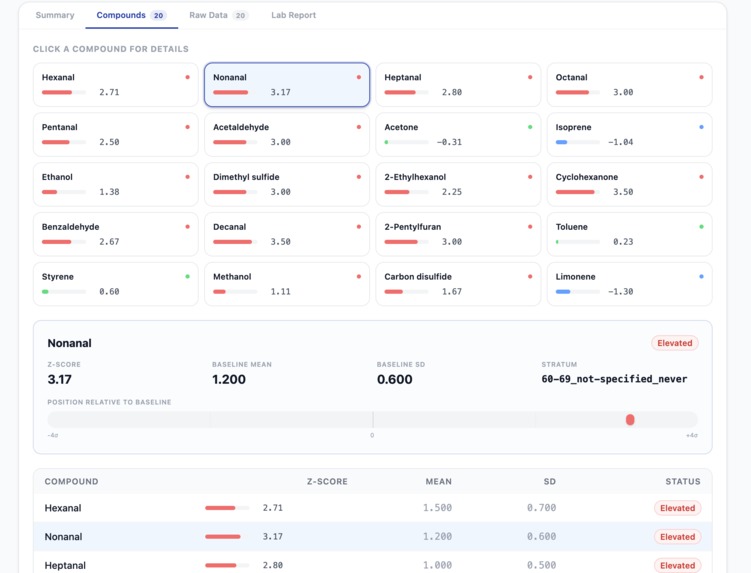This screenshot has height=573, width=751.
Task: Select the Acetone compound card
Action: (458, 135)
